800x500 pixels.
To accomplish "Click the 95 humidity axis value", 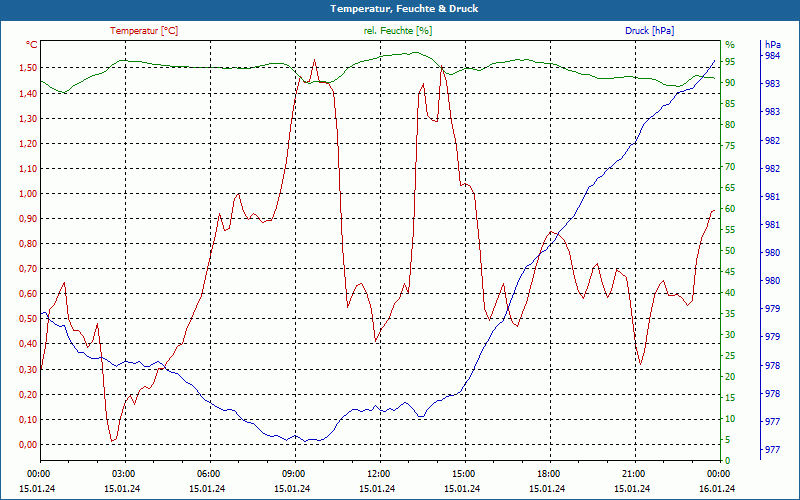I will 730,62.
